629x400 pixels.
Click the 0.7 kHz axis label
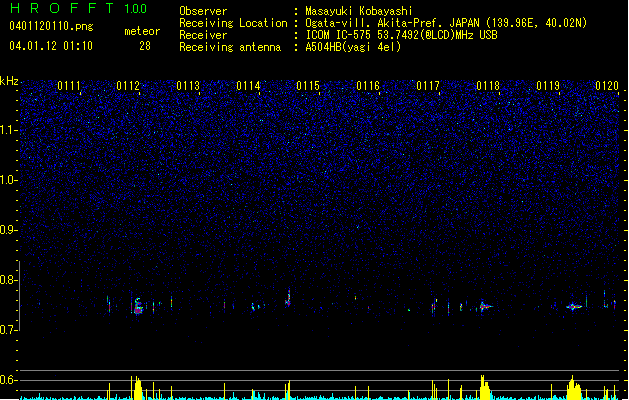tap(9, 330)
